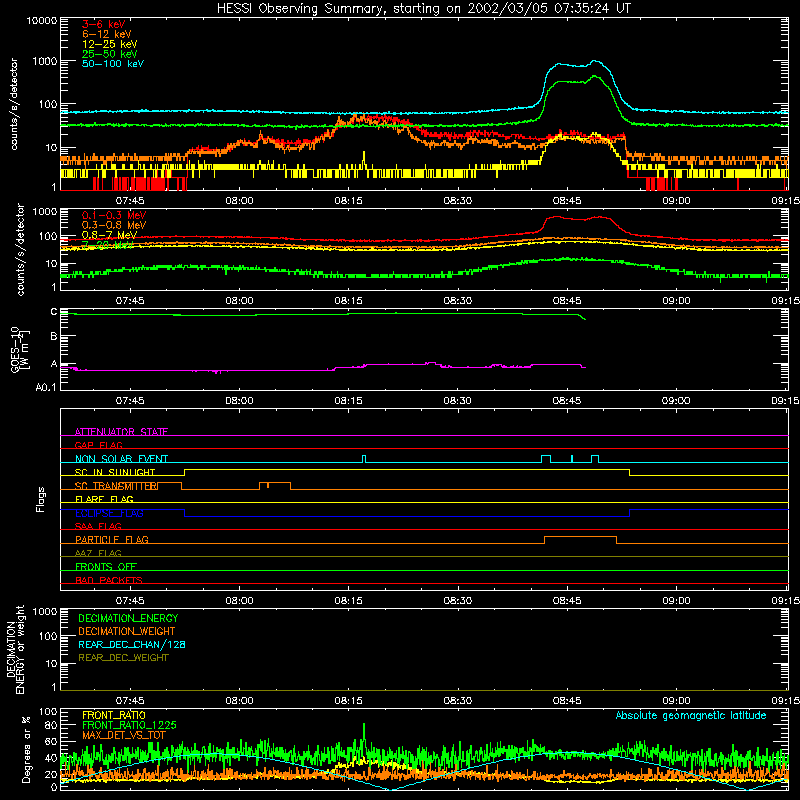Click the Absolute geomagnetic latitude label
Image resolution: width=800 pixels, height=800 pixels.
(691, 715)
